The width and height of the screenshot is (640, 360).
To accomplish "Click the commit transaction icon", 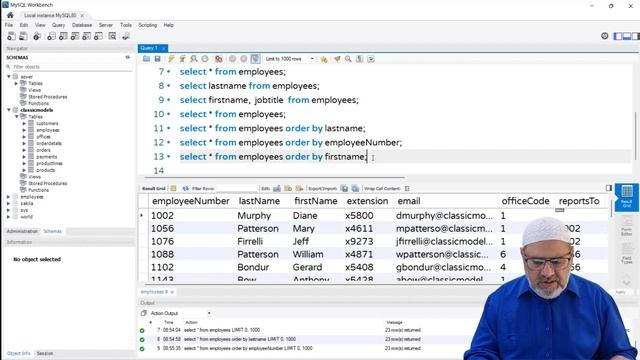I will [232, 59].
